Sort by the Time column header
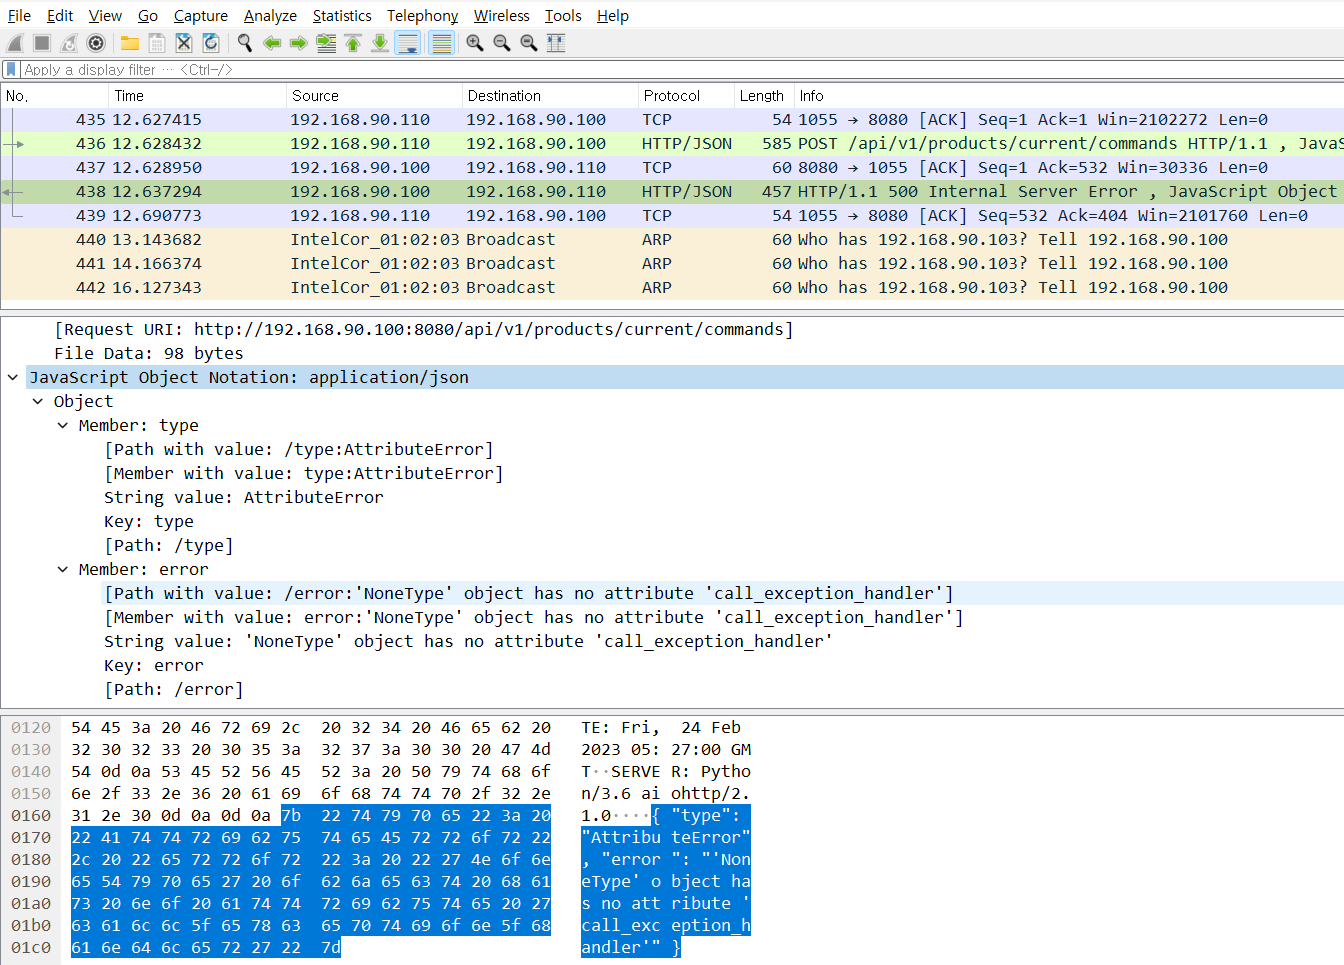The width and height of the screenshot is (1344, 965). click(197, 96)
